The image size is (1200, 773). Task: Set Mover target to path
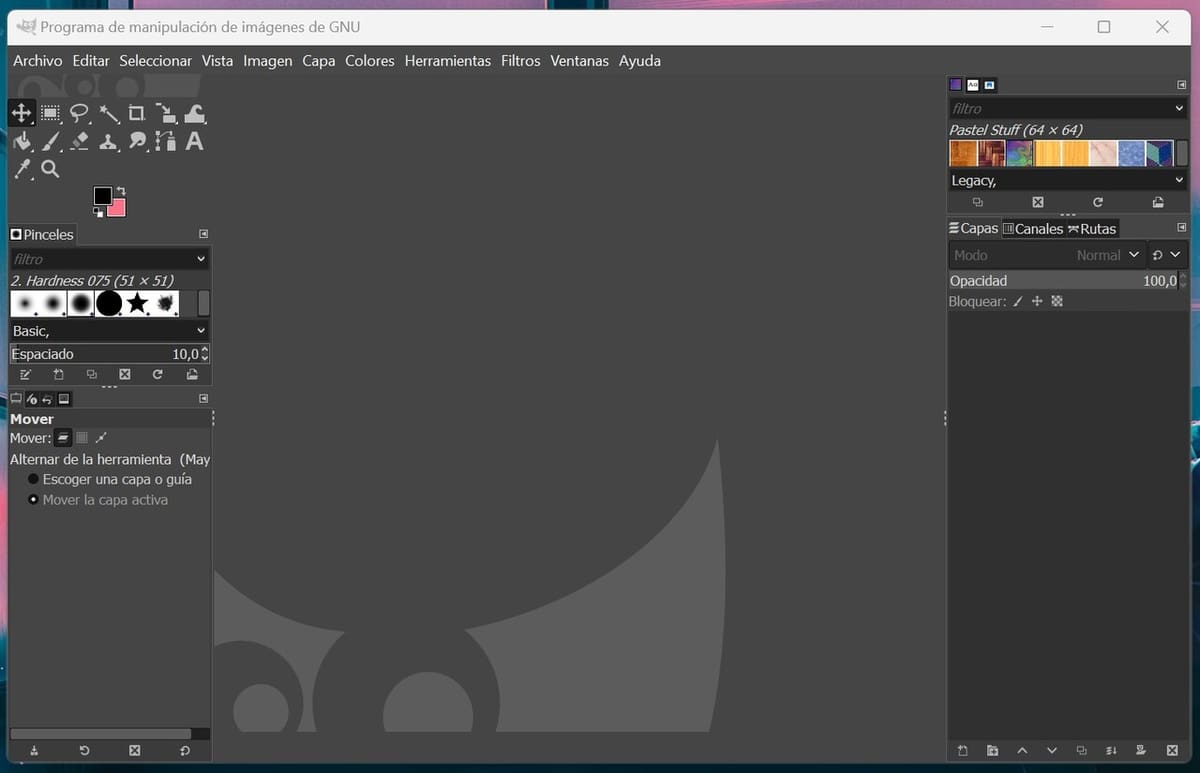101,438
